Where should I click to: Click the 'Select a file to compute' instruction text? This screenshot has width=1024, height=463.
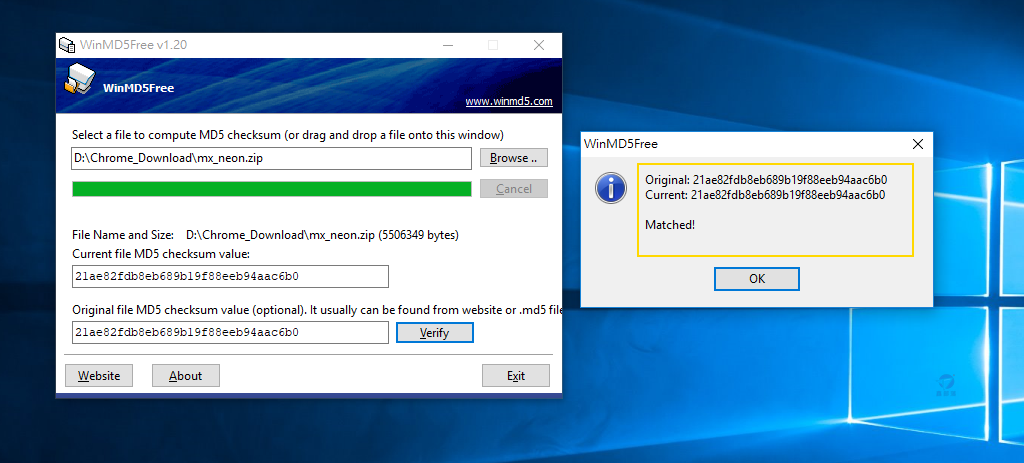pyautogui.click(x=287, y=135)
